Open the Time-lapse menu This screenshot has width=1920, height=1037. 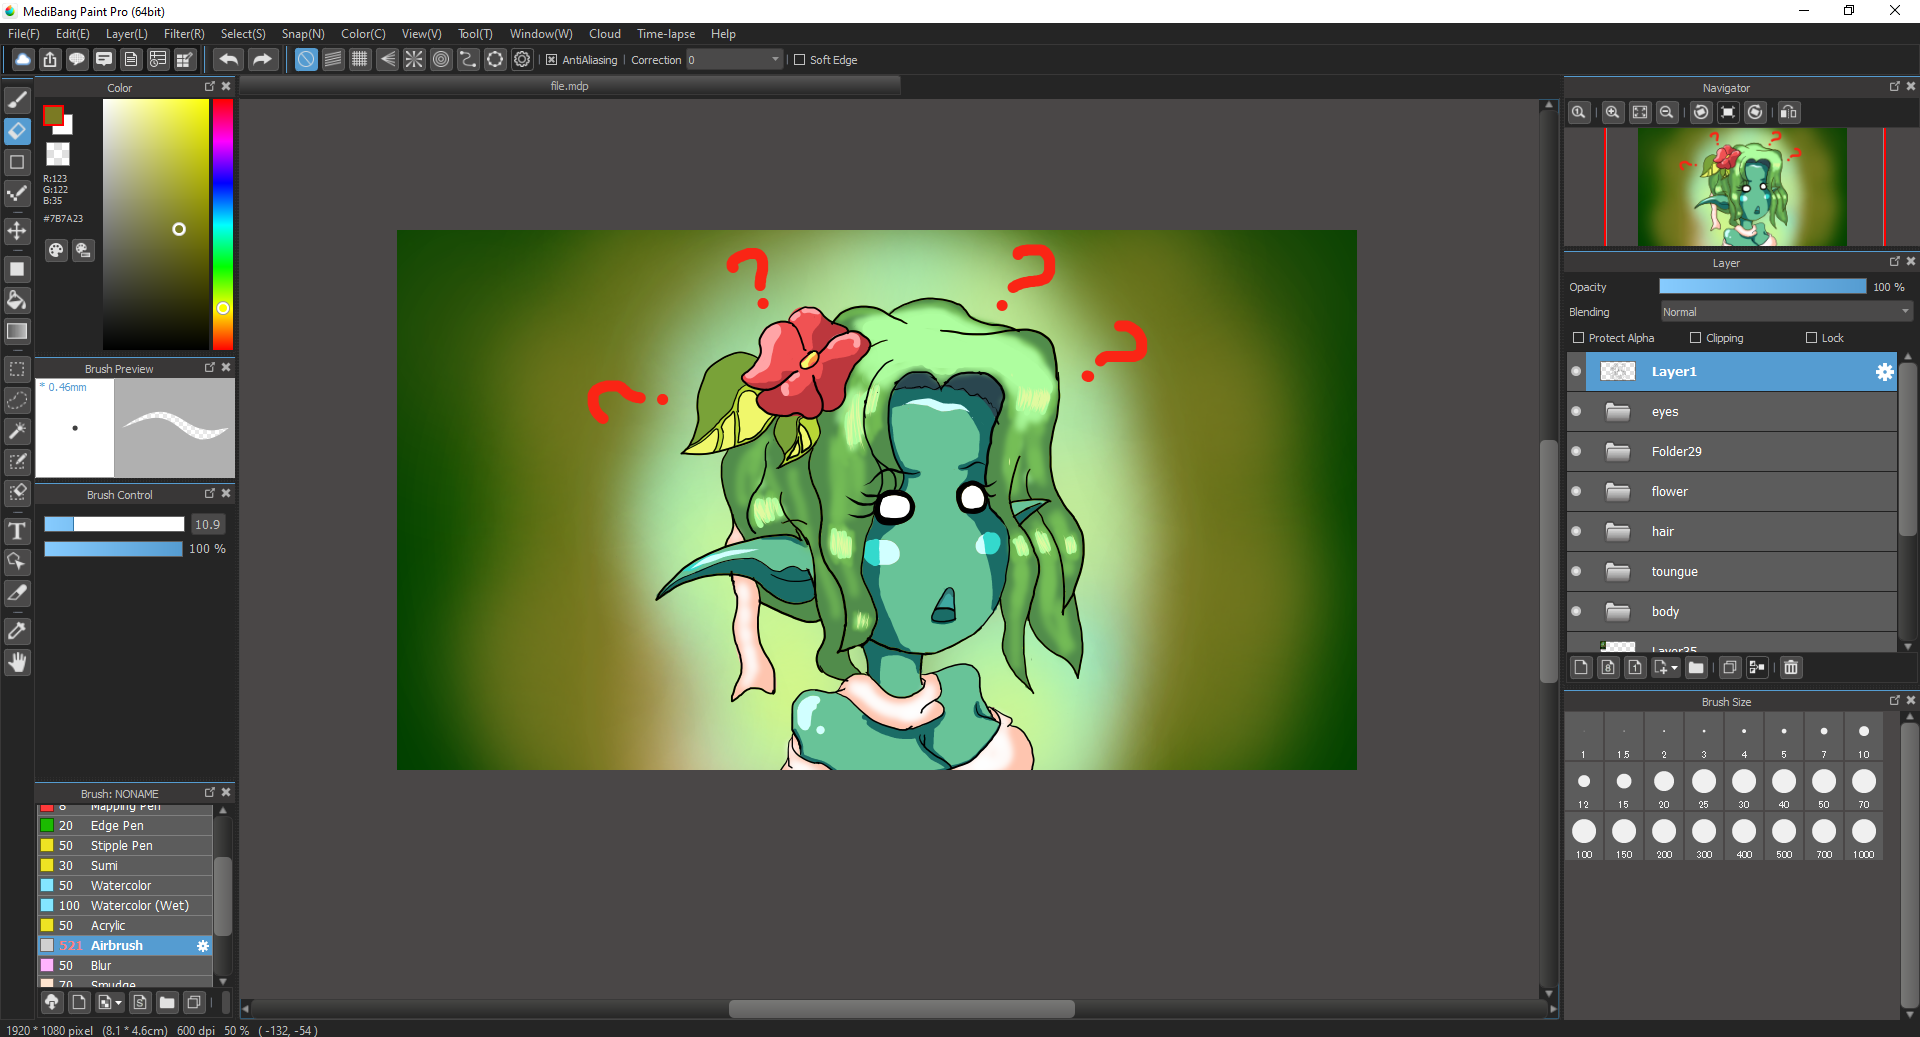tap(666, 34)
